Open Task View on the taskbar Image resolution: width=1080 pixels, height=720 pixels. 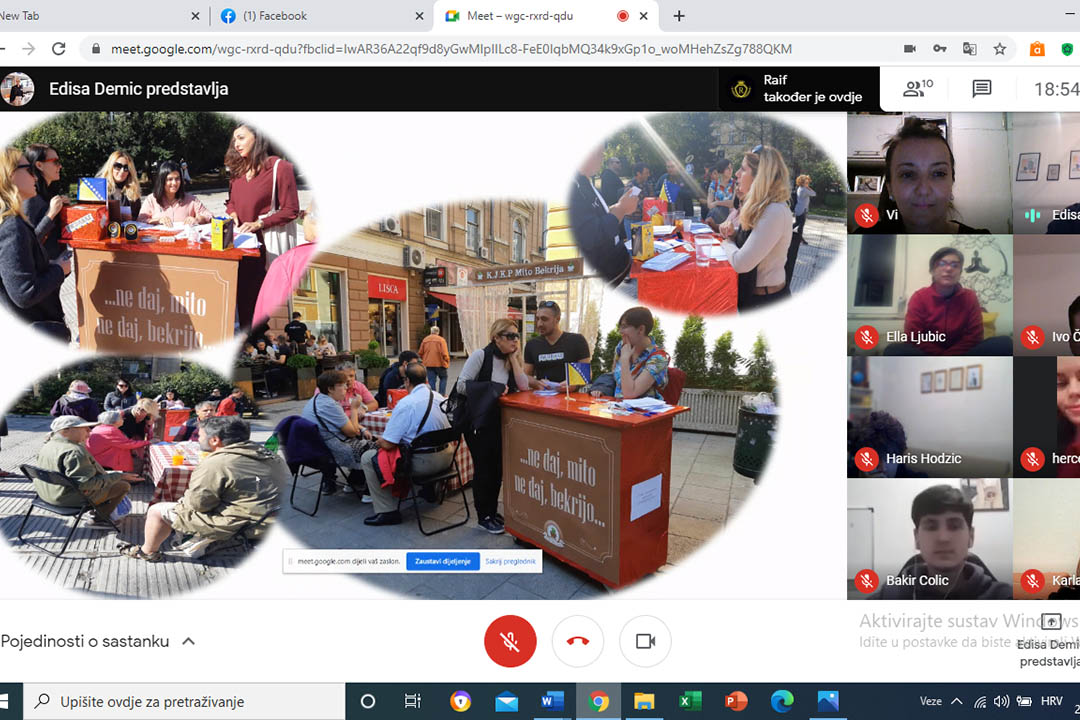413,701
